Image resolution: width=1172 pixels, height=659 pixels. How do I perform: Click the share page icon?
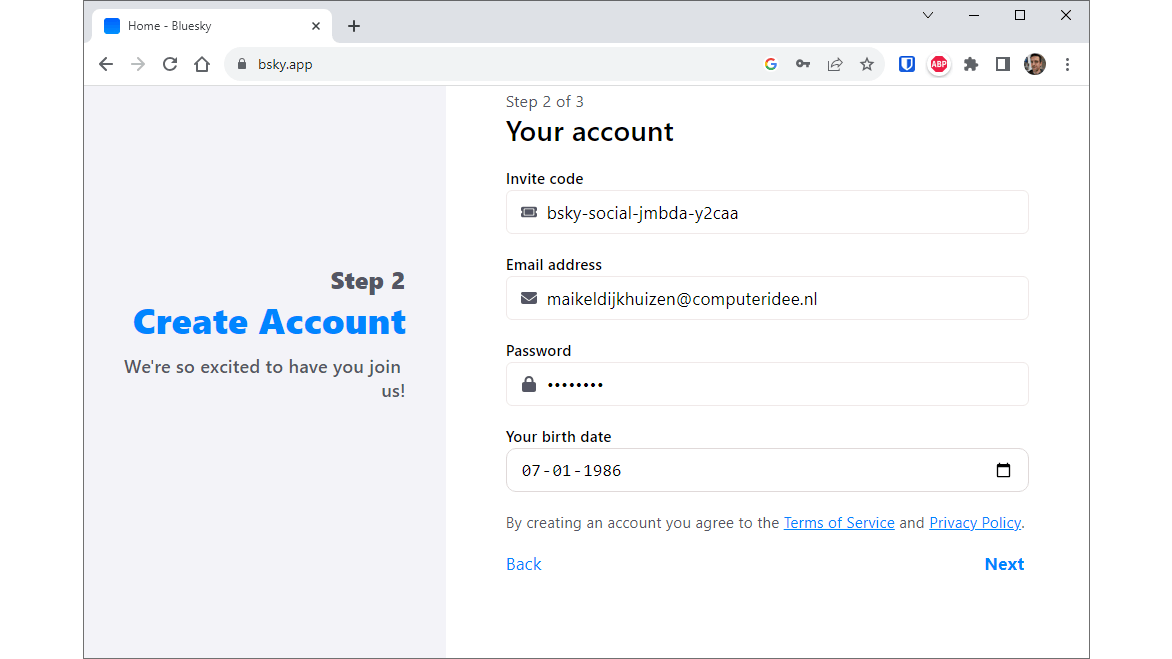pyautogui.click(x=835, y=64)
